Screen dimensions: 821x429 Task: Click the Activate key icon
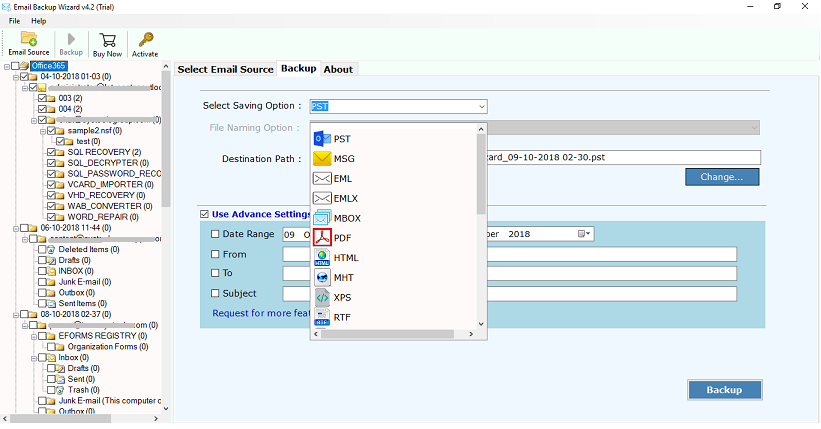click(146, 40)
